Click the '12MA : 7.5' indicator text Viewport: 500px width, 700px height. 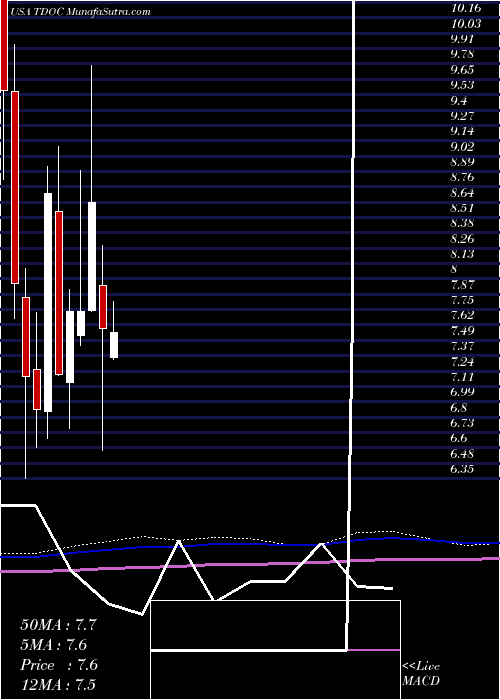[58, 685]
